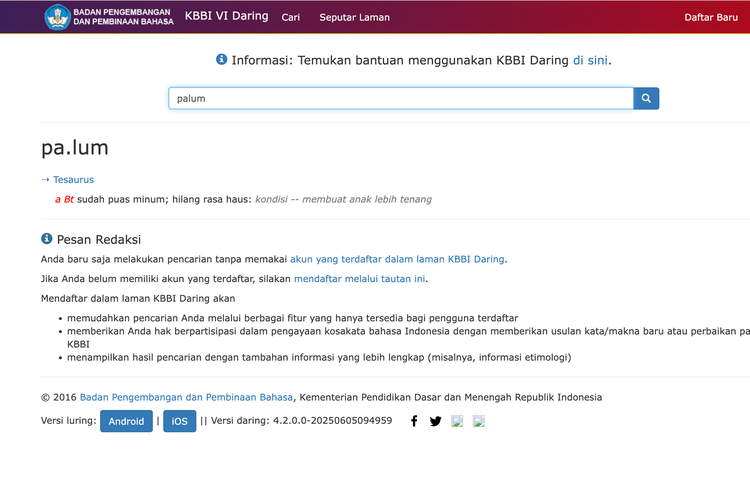Open Badan Pengembangan dan Pembinaan Bahasa footer link

coord(186,397)
